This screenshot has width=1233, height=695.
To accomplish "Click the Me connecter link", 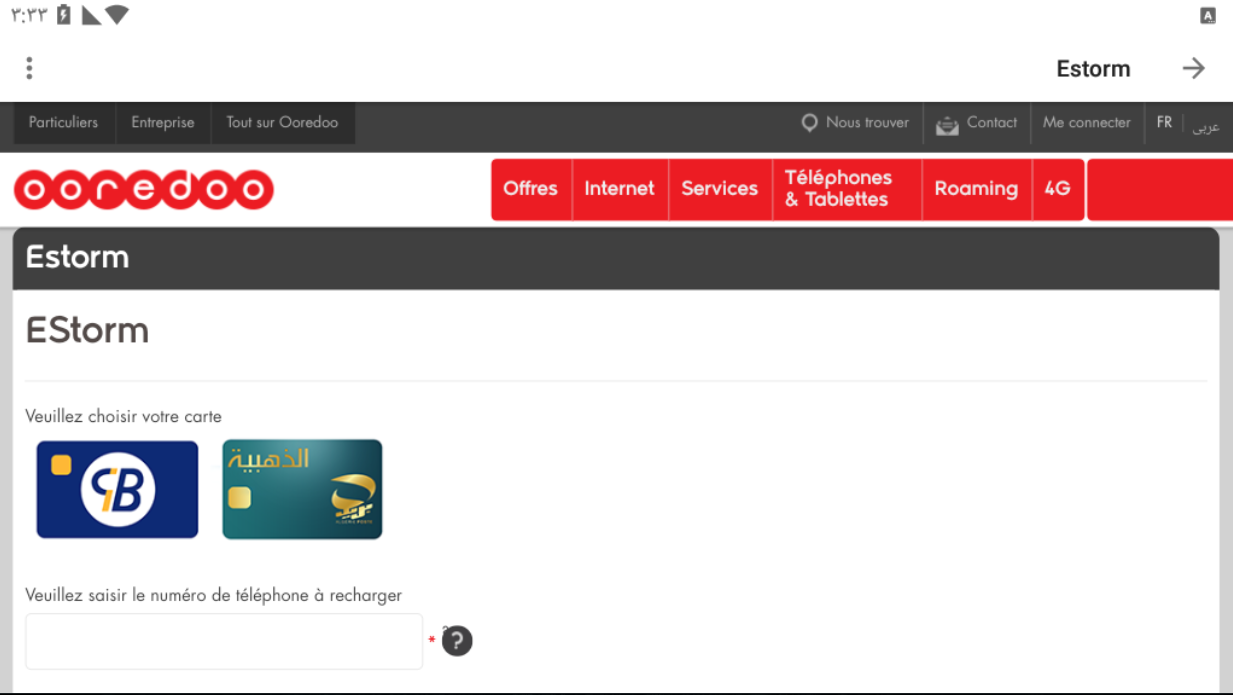I will click(x=1087, y=123).
